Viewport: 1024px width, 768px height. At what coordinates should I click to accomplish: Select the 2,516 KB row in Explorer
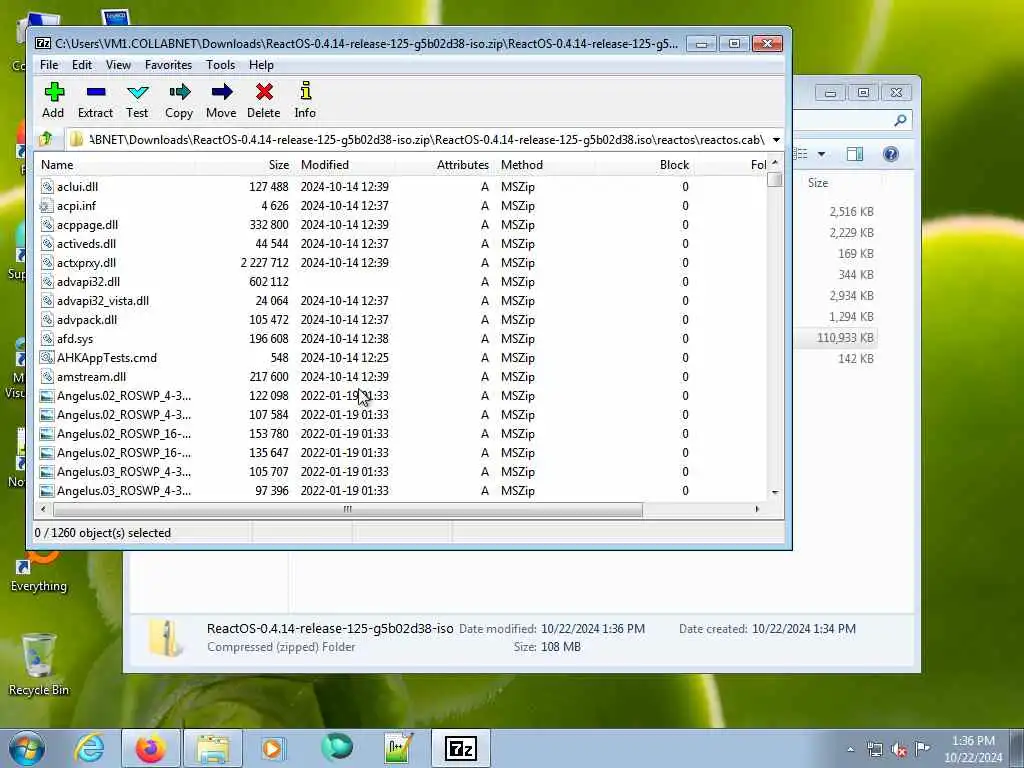pyautogui.click(x=835, y=212)
